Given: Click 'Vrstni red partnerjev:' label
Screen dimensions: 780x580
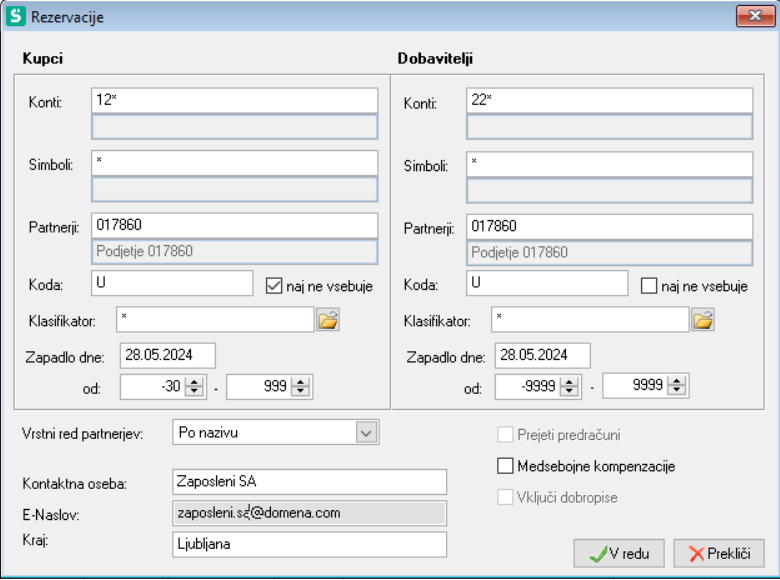Looking at the screenshot, I should coord(83,434).
